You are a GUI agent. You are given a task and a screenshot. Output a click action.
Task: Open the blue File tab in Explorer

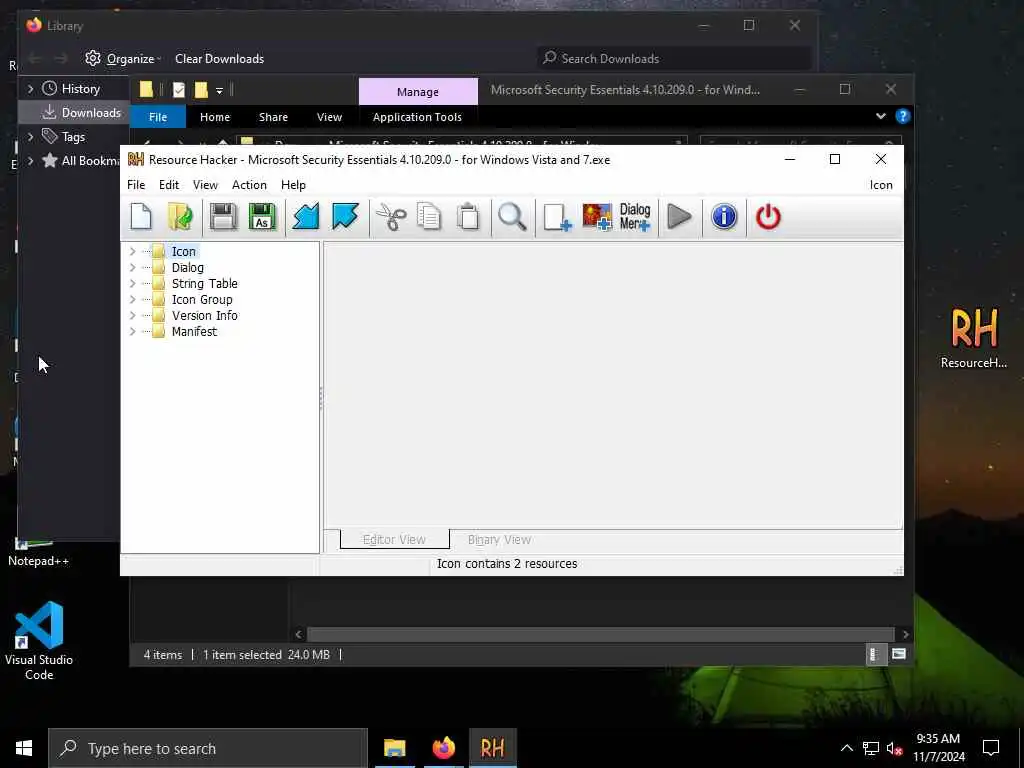pos(158,117)
